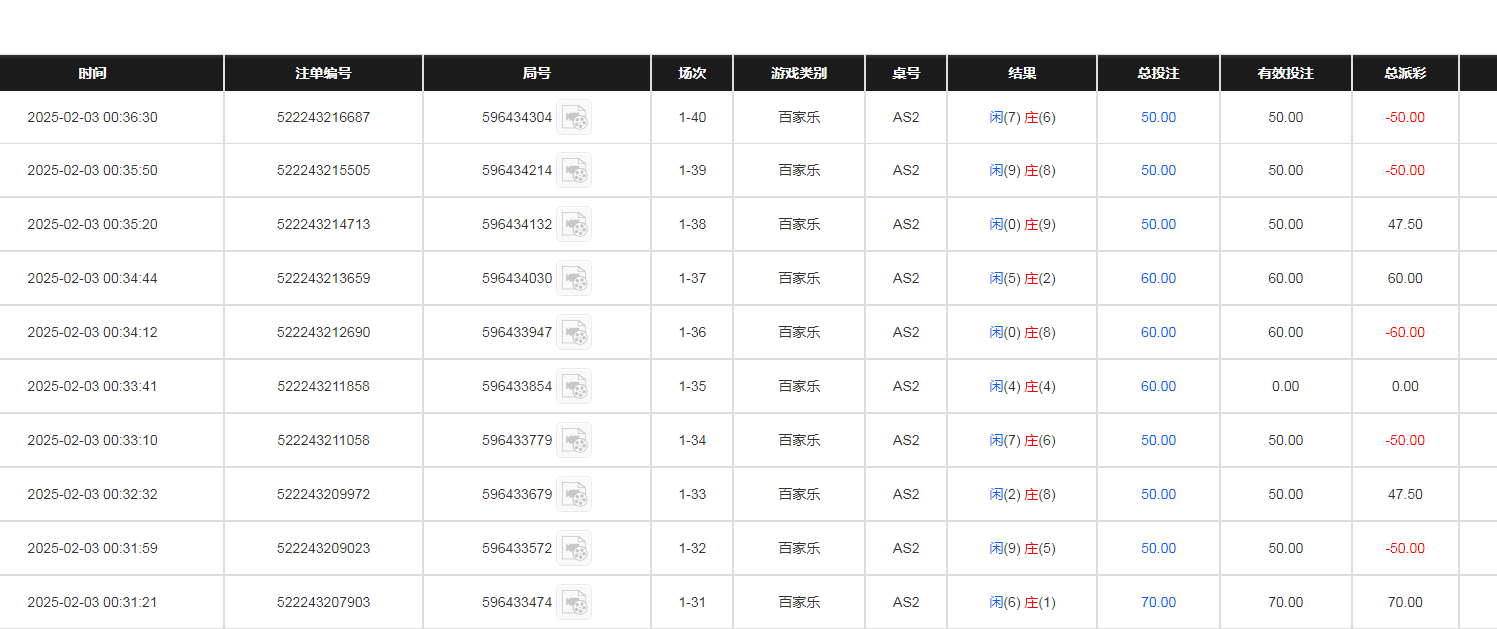Click the 闲(4) 庄(4) tie result cell
The image size is (1497, 629).
[1022, 387]
